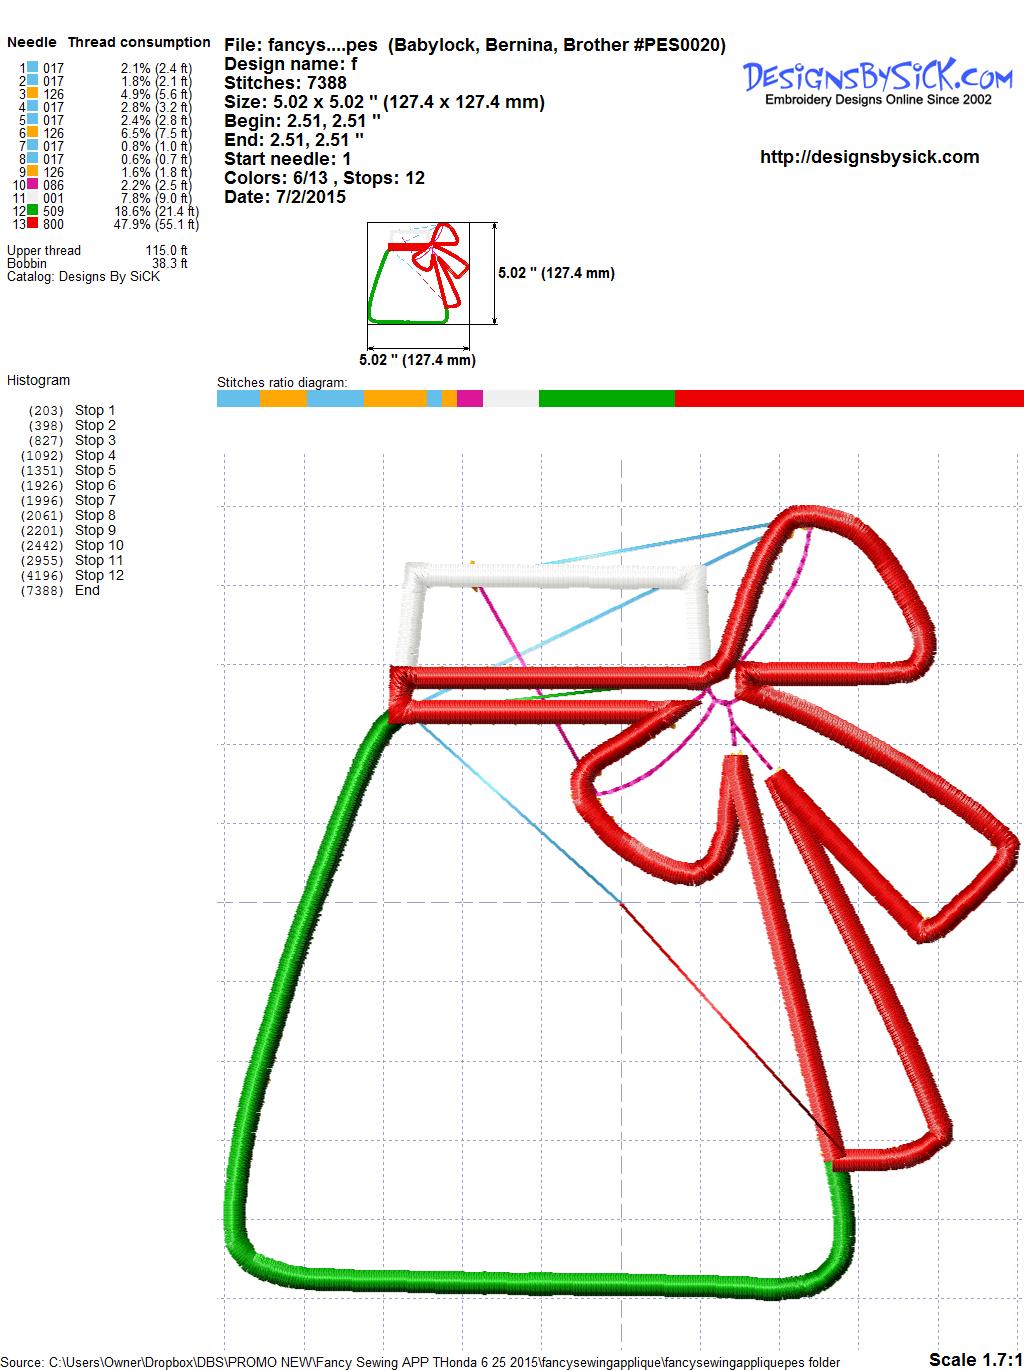
Task: Click the red segment of stitches ratio bar
Action: click(x=848, y=398)
